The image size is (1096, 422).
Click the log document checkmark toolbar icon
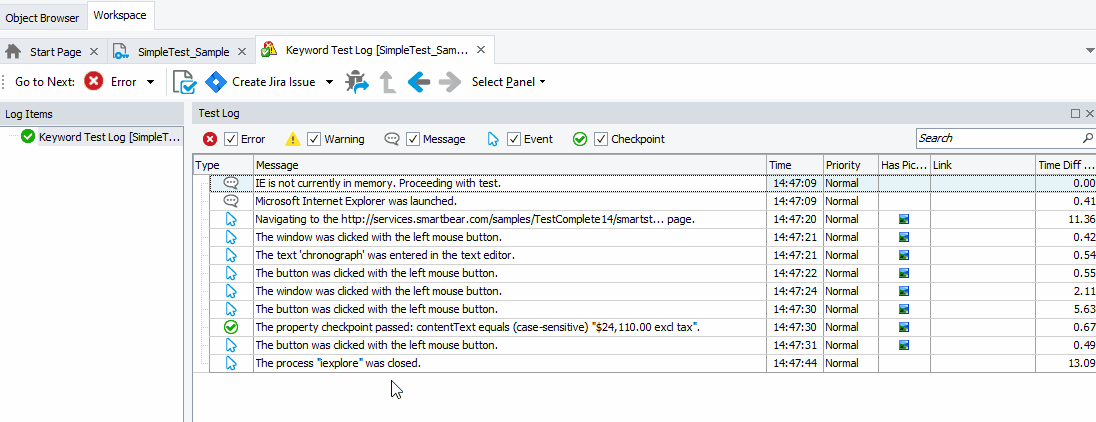point(183,82)
